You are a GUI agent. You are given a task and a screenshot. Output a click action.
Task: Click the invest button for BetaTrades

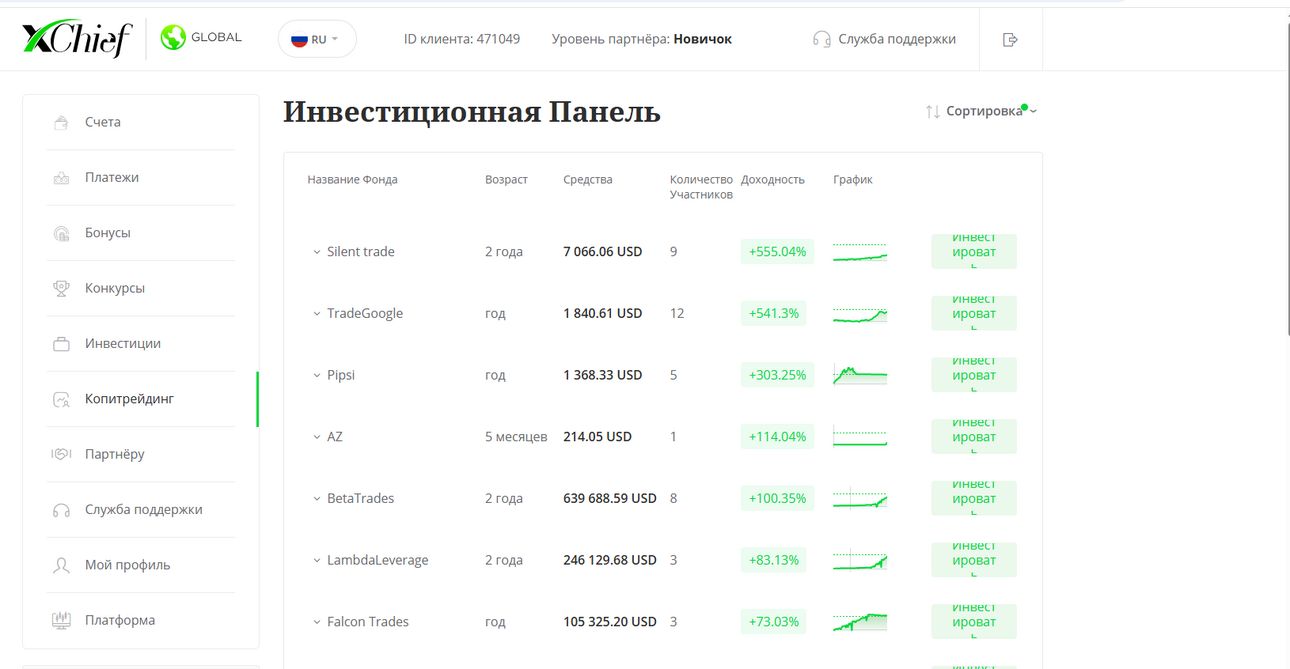tap(974, 498)
